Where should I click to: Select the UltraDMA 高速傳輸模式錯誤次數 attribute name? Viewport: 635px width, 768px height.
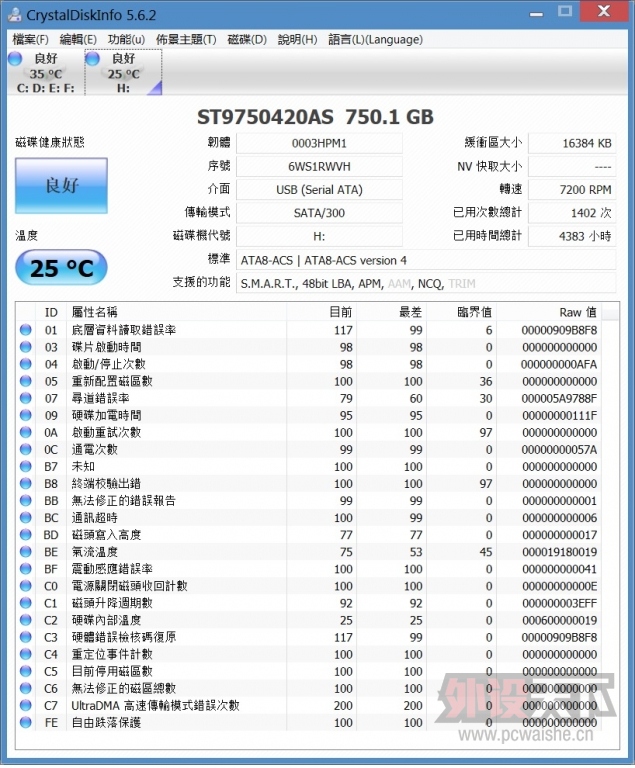(155, 706)
